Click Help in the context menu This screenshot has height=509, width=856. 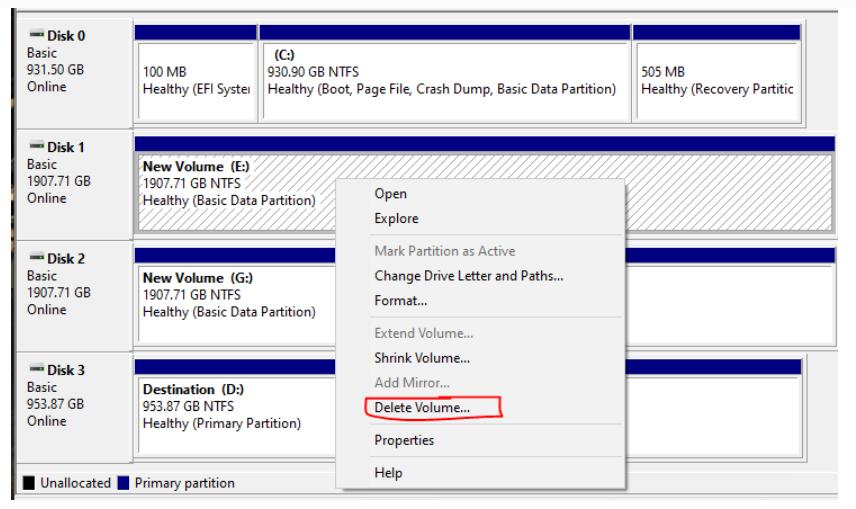coord(388,473)
